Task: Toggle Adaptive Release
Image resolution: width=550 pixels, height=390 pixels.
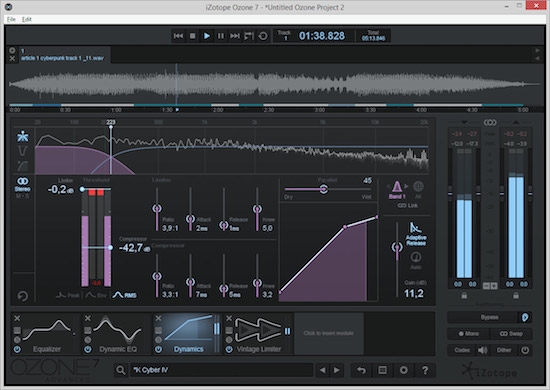Action: (x=416, y=234)
